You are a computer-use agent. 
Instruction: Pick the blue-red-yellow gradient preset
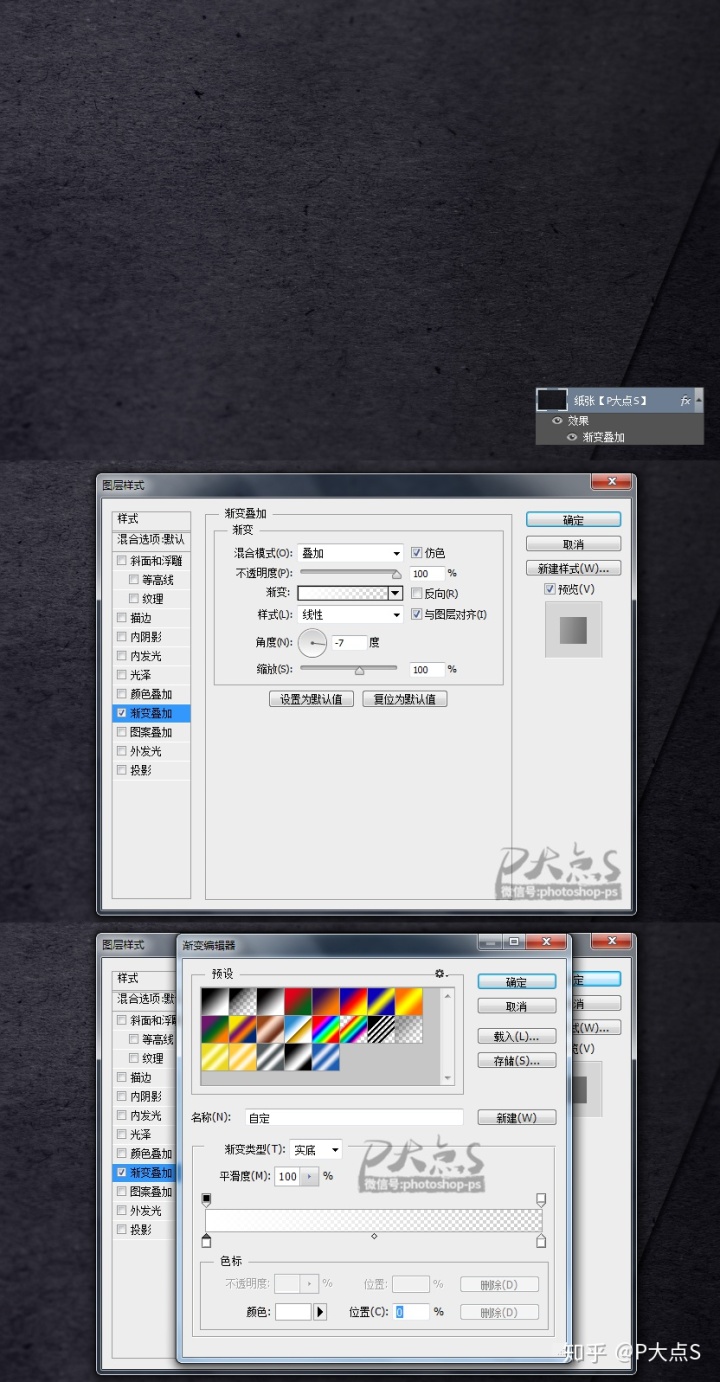[354, 1002]
